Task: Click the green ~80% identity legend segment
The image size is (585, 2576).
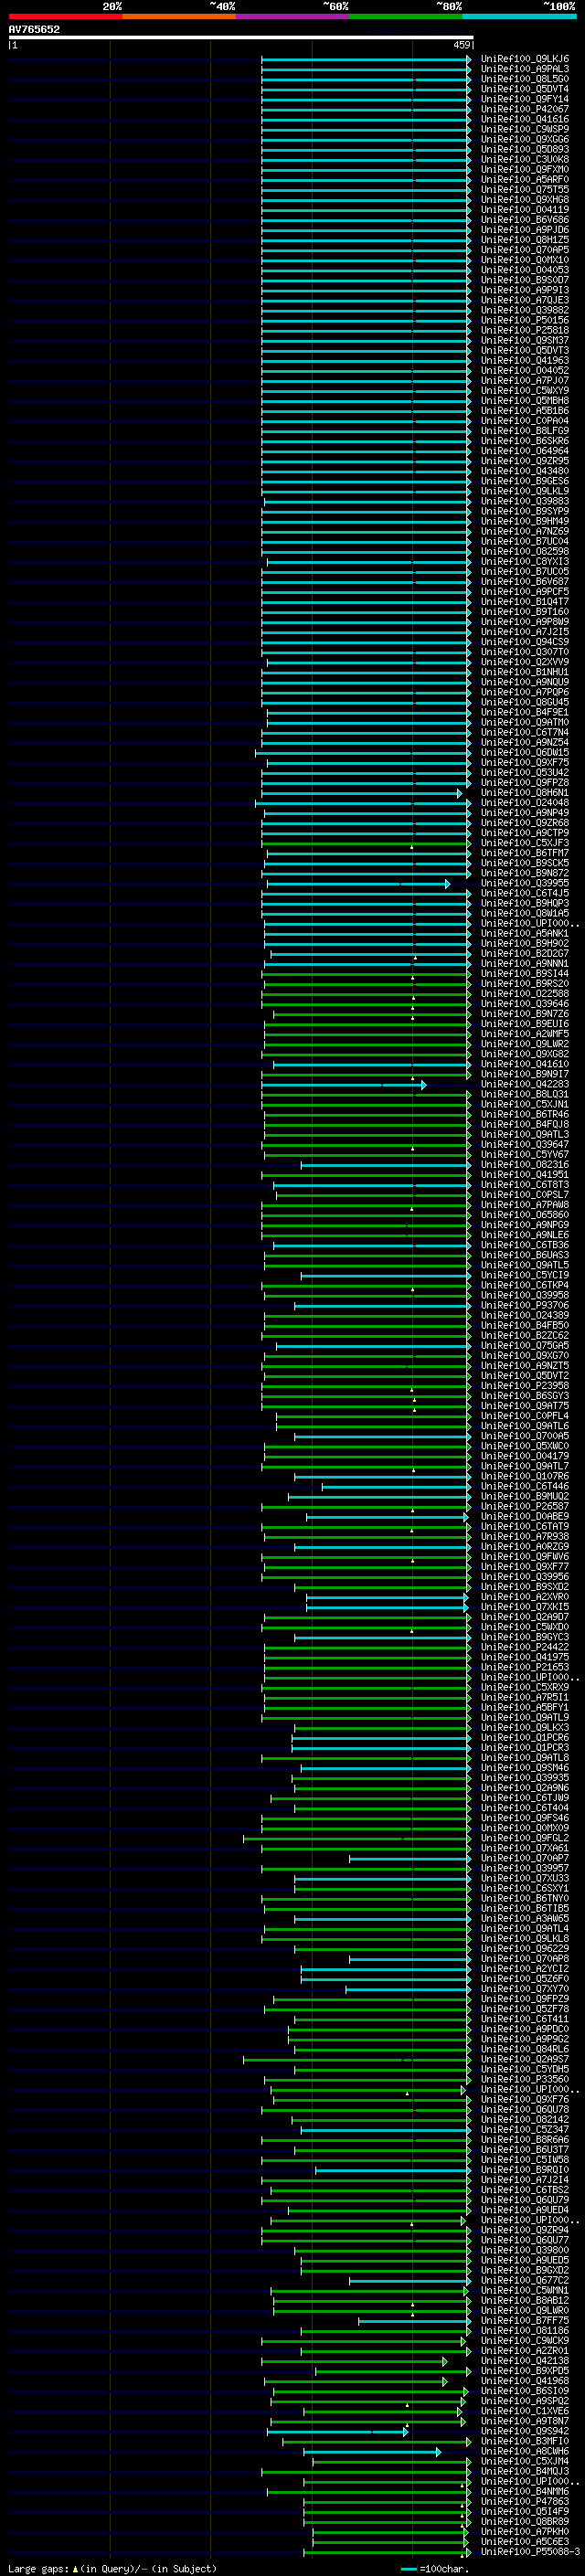Action: tap(406, 16)
